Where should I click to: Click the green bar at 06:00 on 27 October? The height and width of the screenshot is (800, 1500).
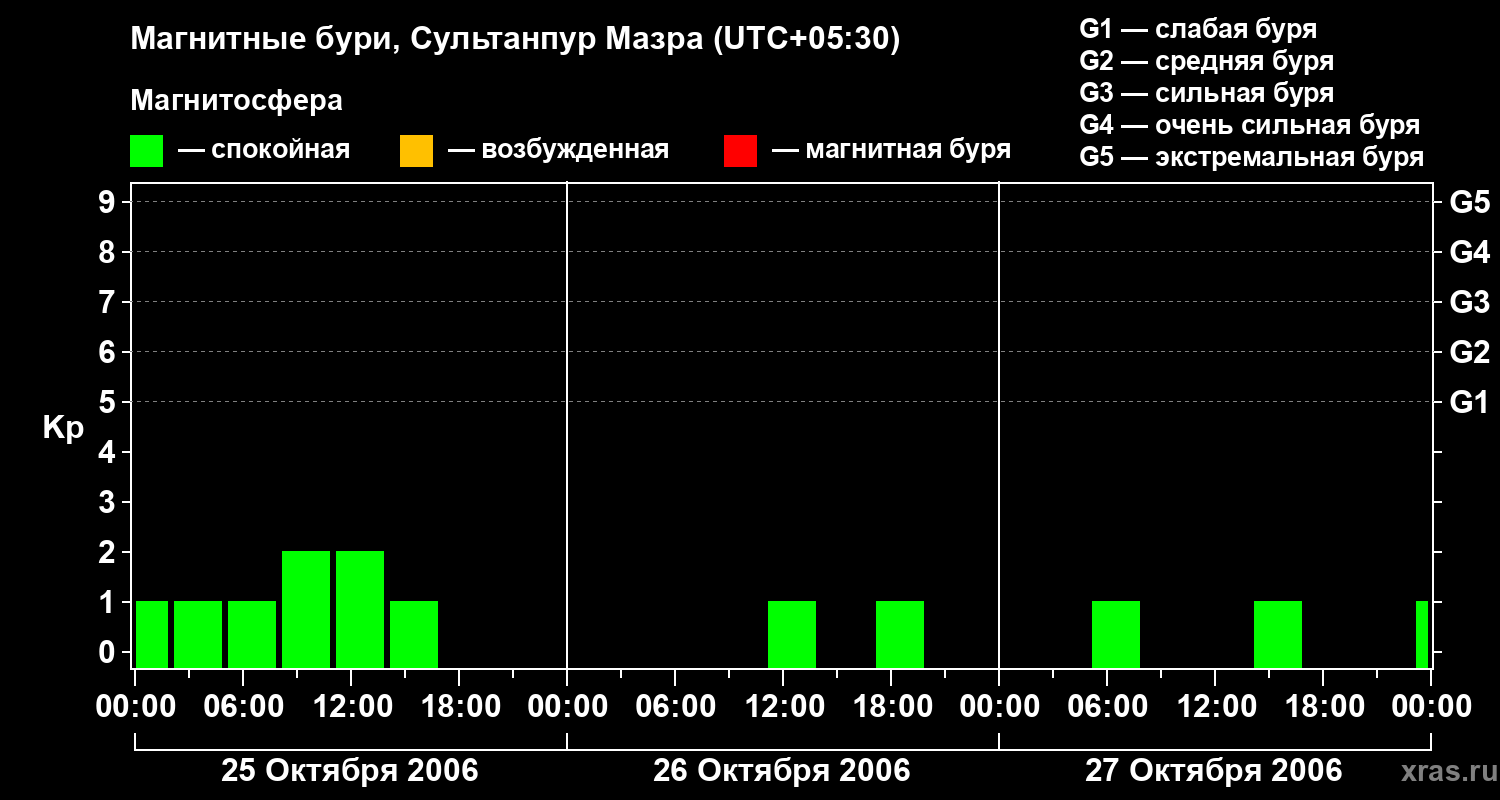[1116, 633]
